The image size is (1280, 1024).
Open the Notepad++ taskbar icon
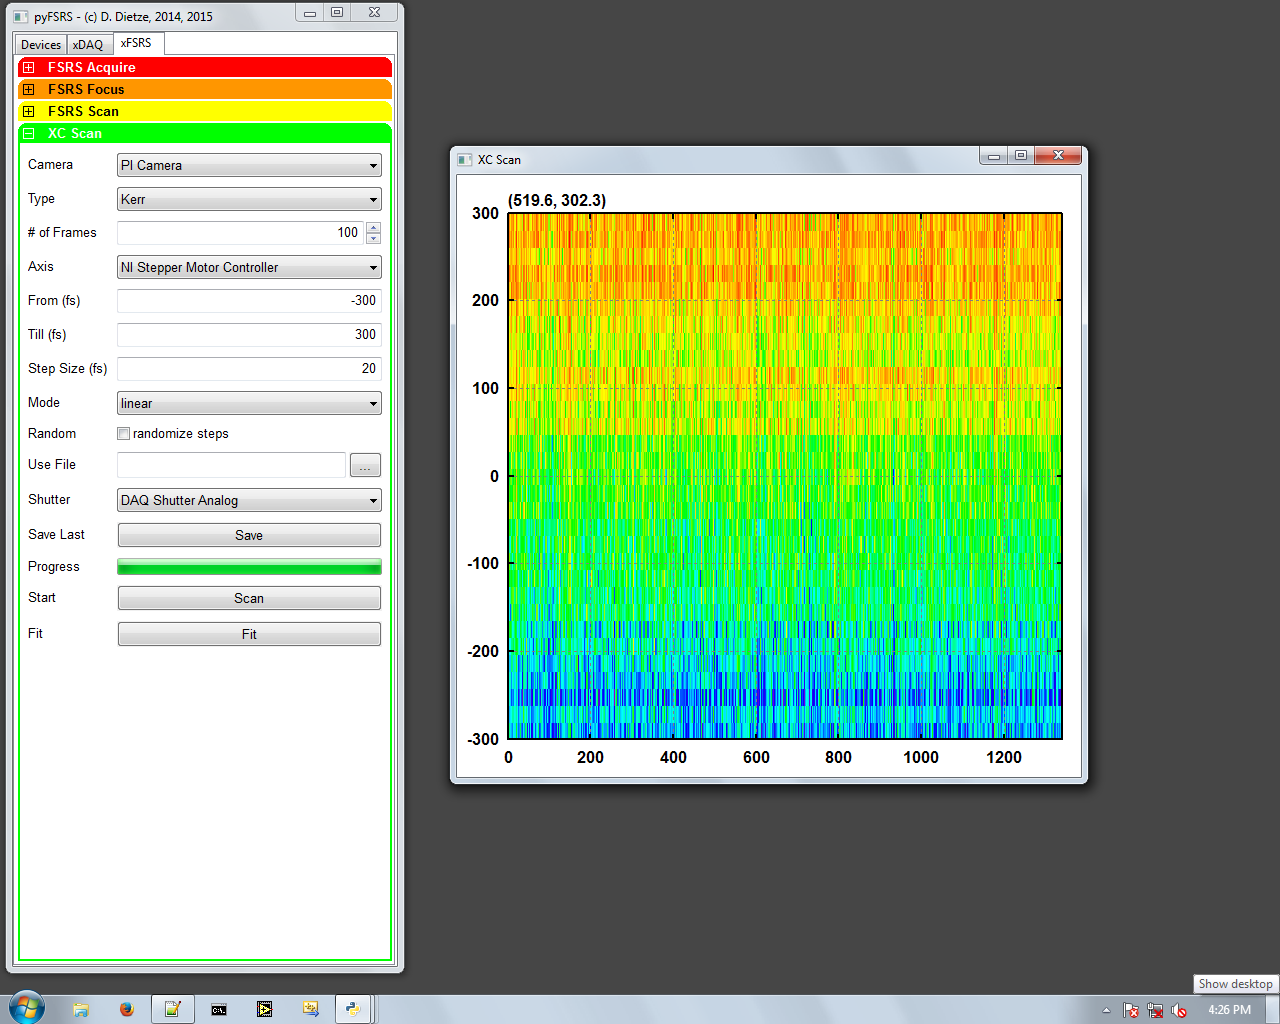click(172, 1009)
